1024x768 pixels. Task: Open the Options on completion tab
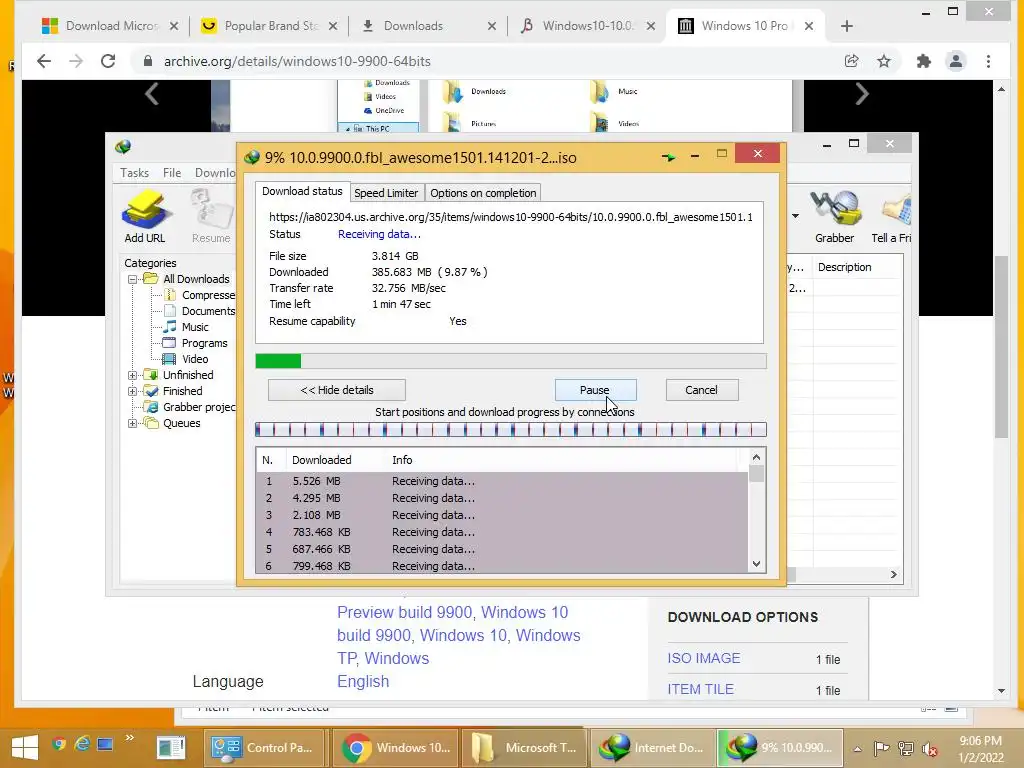click(483, 193)
